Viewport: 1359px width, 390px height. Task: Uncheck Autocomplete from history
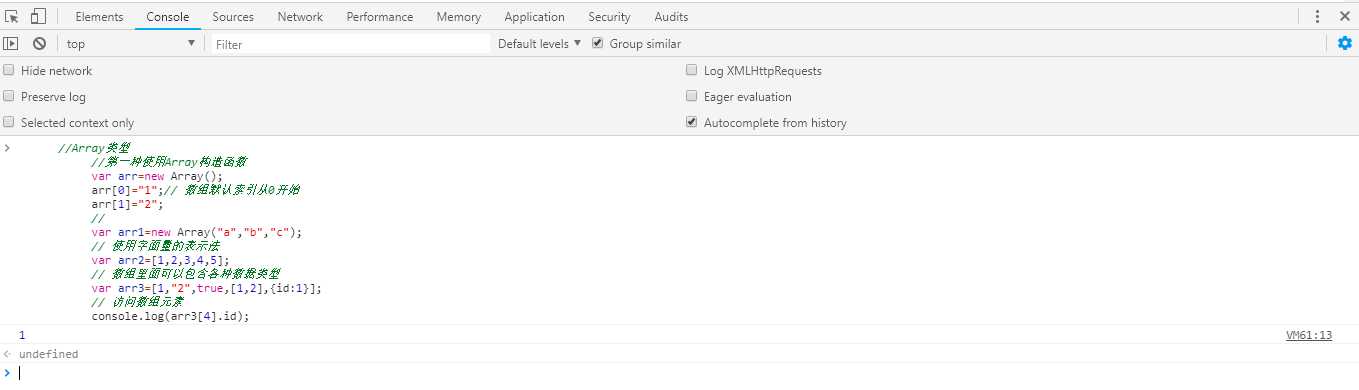pyautogui.click(x=692, y=123)
